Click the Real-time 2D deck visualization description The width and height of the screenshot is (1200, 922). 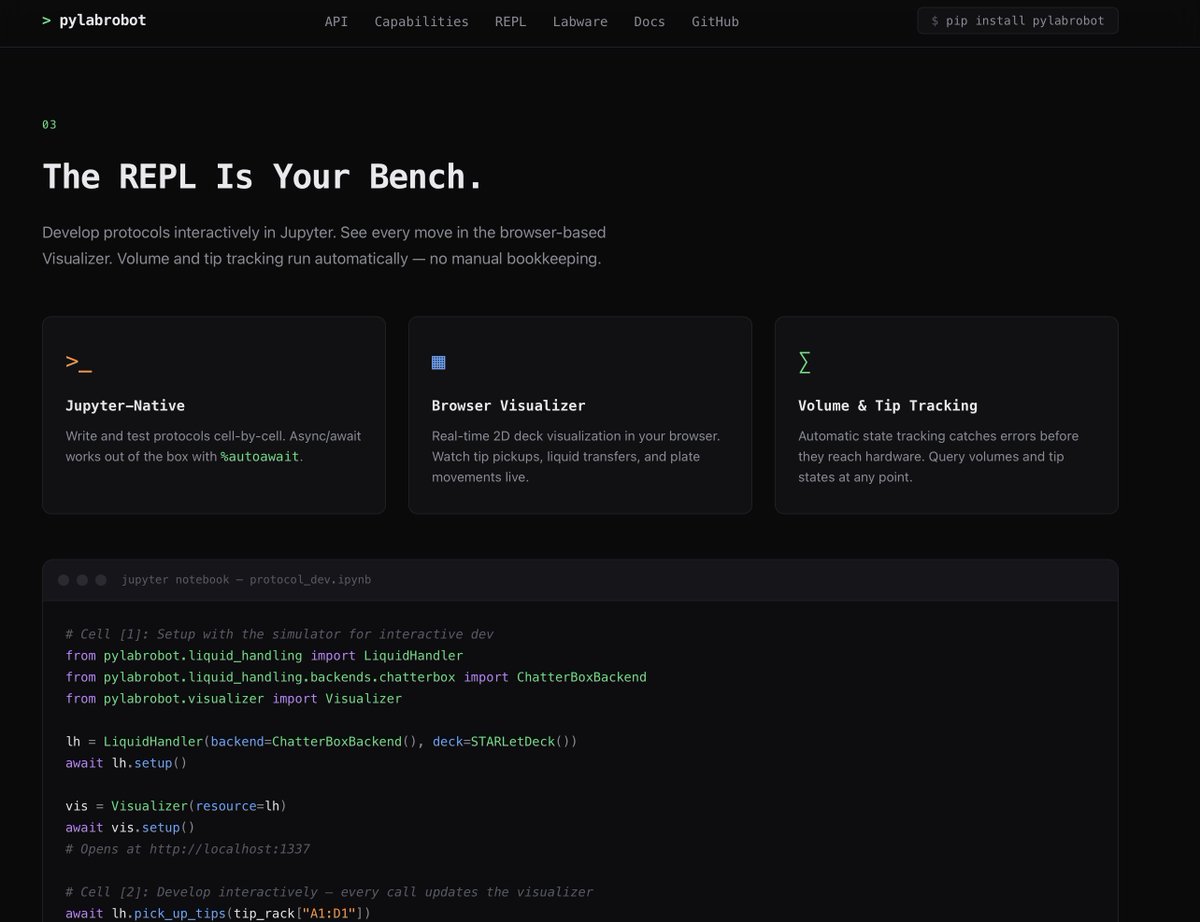576,457
